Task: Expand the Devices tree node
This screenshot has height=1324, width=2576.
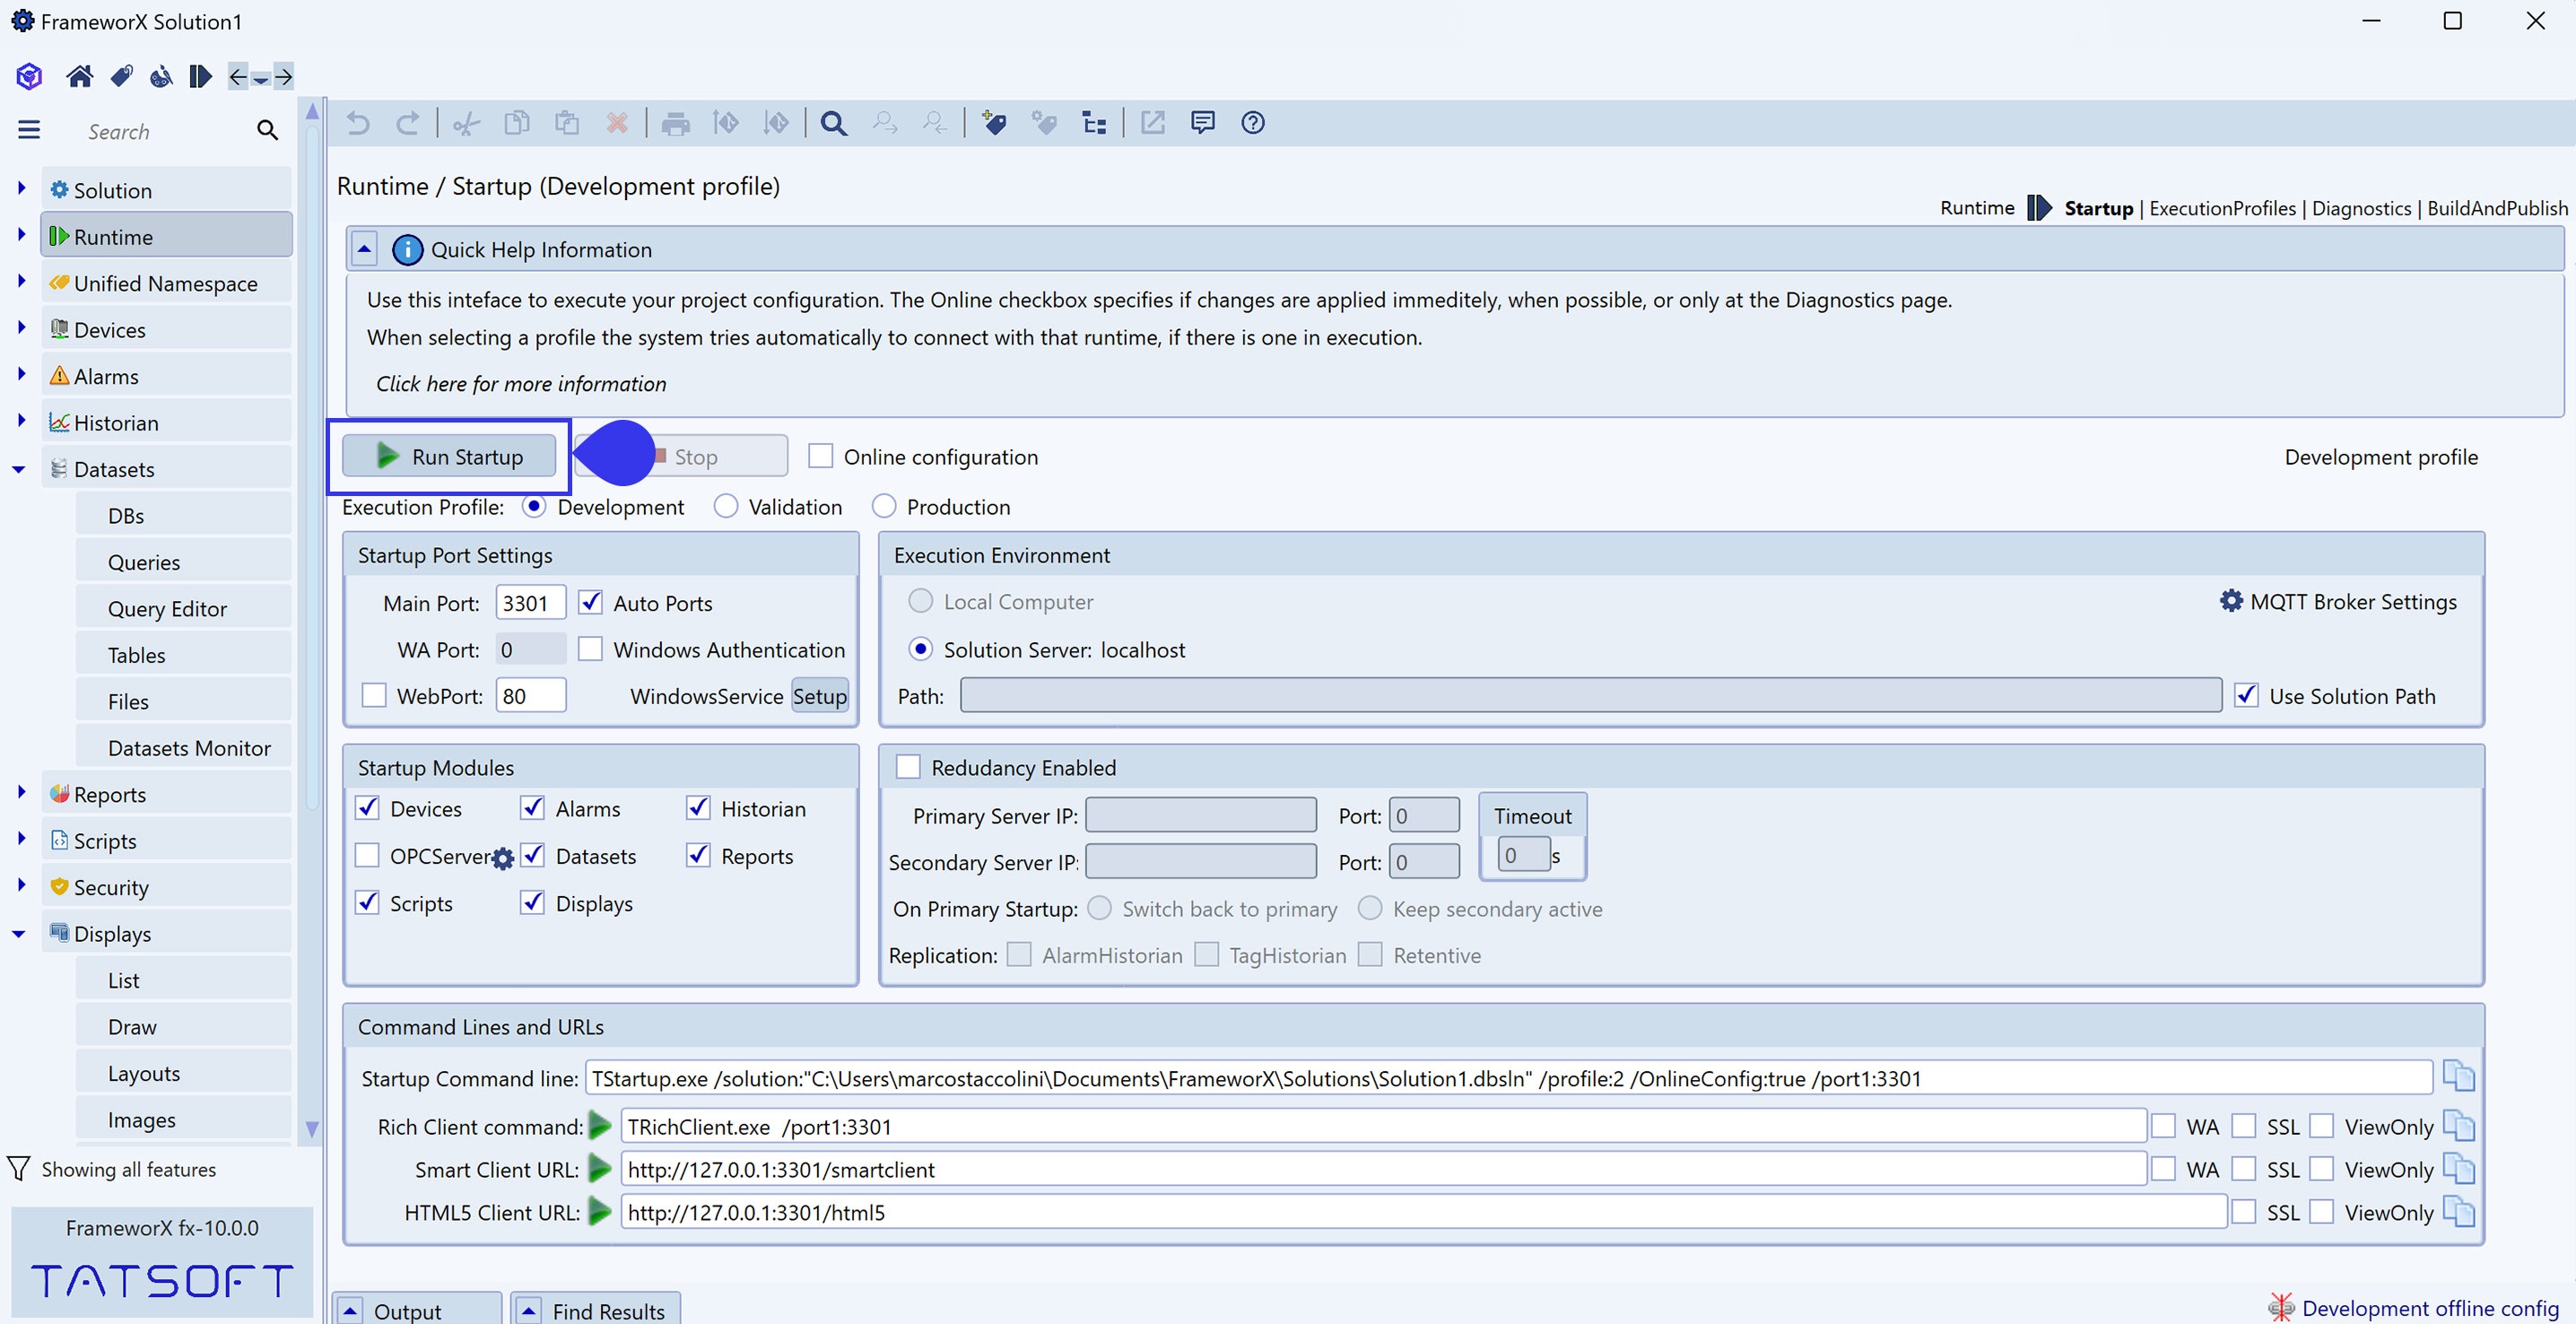Action: pos(21,327)
